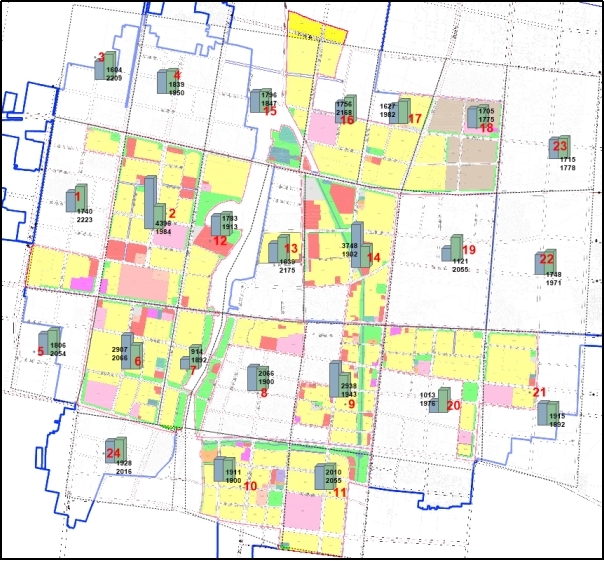The height and width of the screenshot is (561, 604).
Task: Select the 3748 value near zone 14
Action: (x=350, y=245)
